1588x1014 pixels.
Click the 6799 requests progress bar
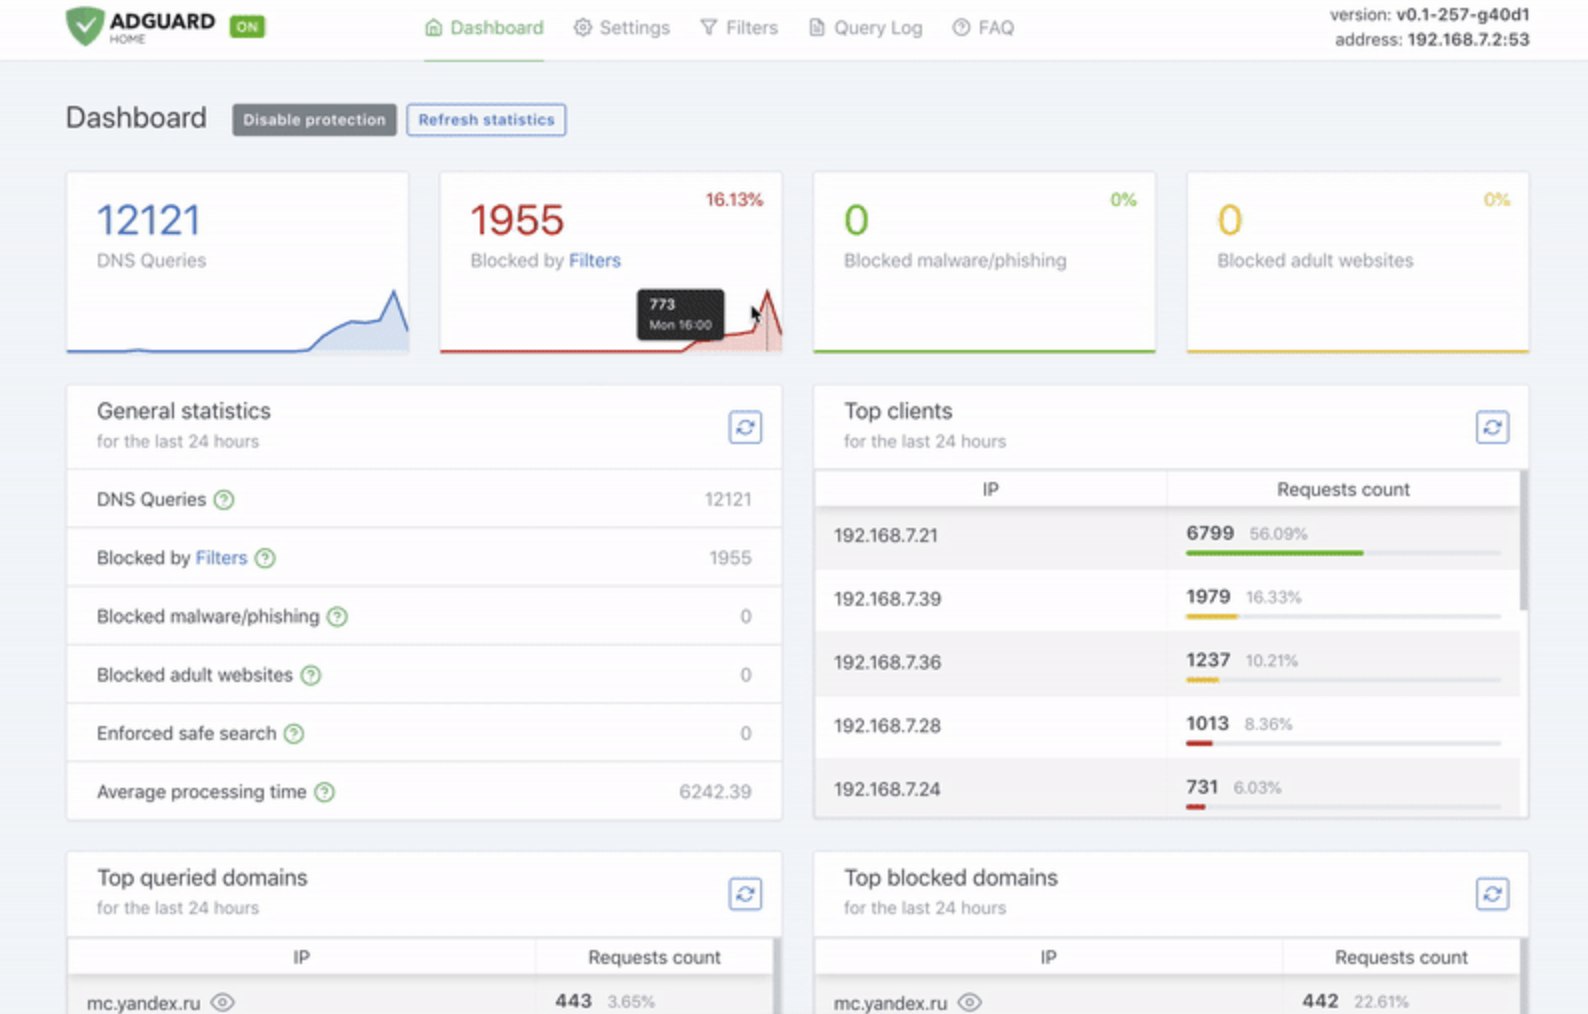(1343, 553)
